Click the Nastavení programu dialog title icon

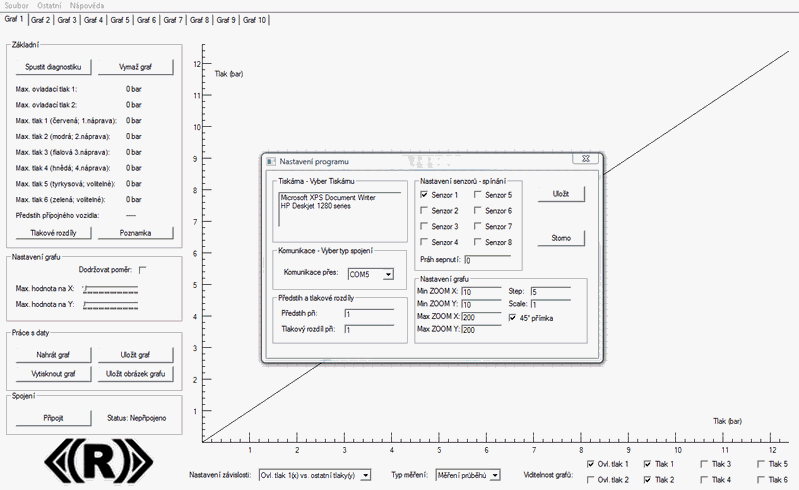tap(270, 161)
